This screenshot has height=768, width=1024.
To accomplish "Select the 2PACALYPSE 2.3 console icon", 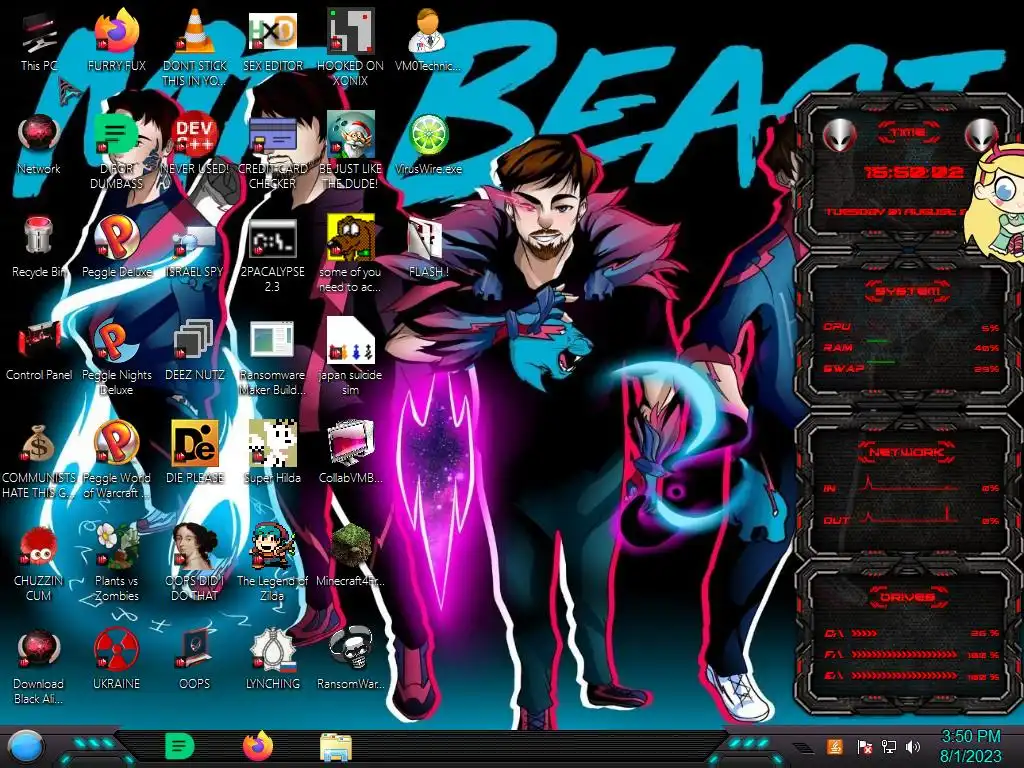I will (272, 255).
